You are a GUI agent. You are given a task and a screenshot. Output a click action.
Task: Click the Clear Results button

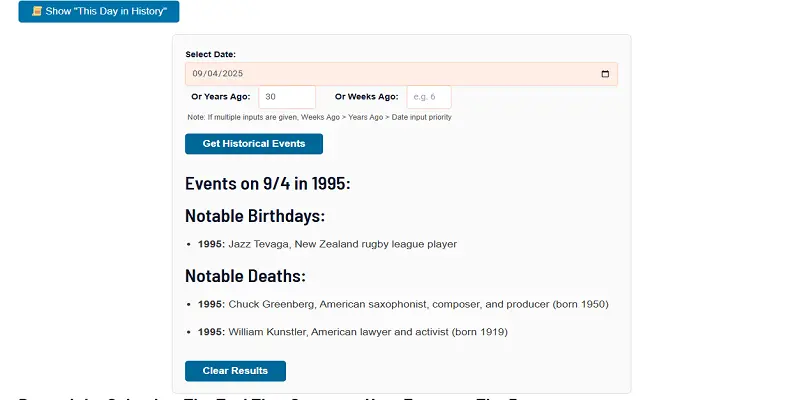coord(235,371)
